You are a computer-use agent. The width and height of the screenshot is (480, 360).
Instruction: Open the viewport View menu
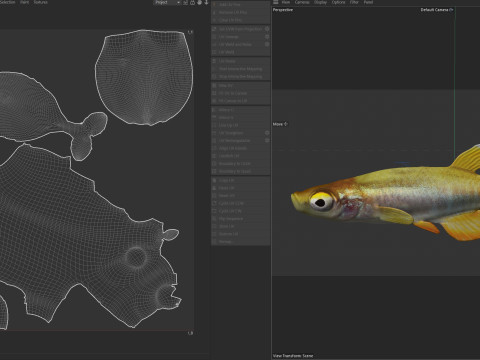286,2
